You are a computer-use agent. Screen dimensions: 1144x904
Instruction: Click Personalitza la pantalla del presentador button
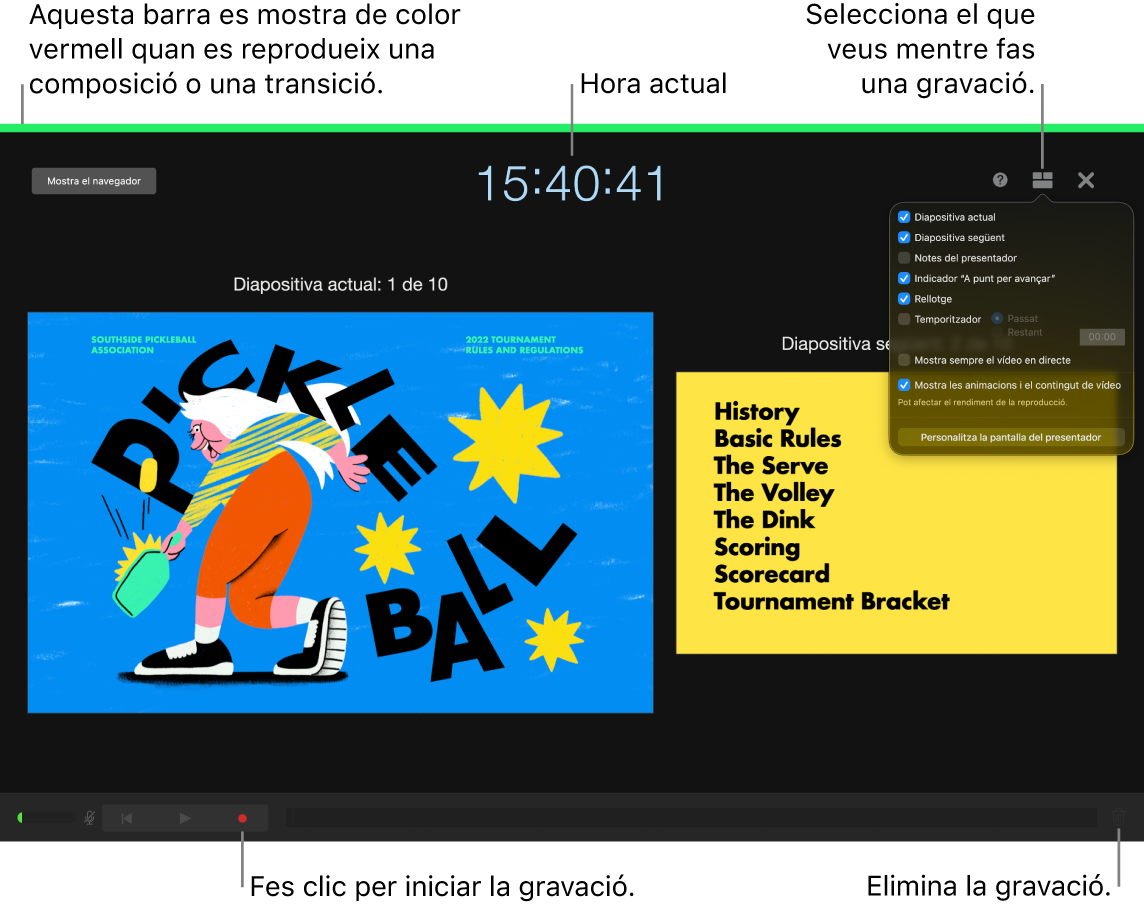[x=1010, y=437]
